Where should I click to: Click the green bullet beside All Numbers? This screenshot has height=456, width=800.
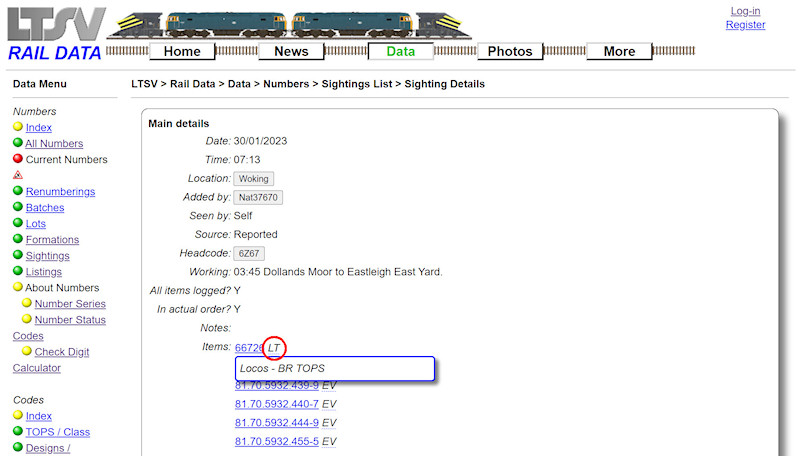[18, 143]
